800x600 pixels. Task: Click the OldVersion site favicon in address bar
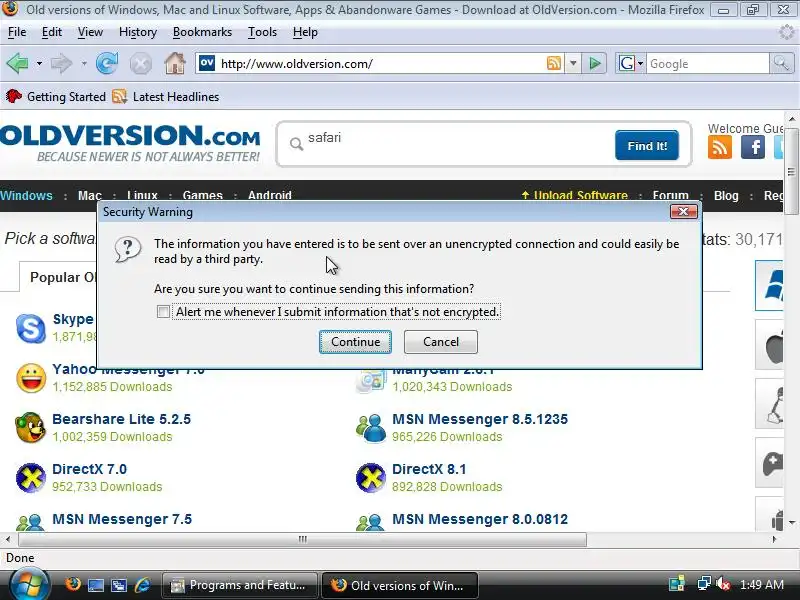(x=207, y=63)
